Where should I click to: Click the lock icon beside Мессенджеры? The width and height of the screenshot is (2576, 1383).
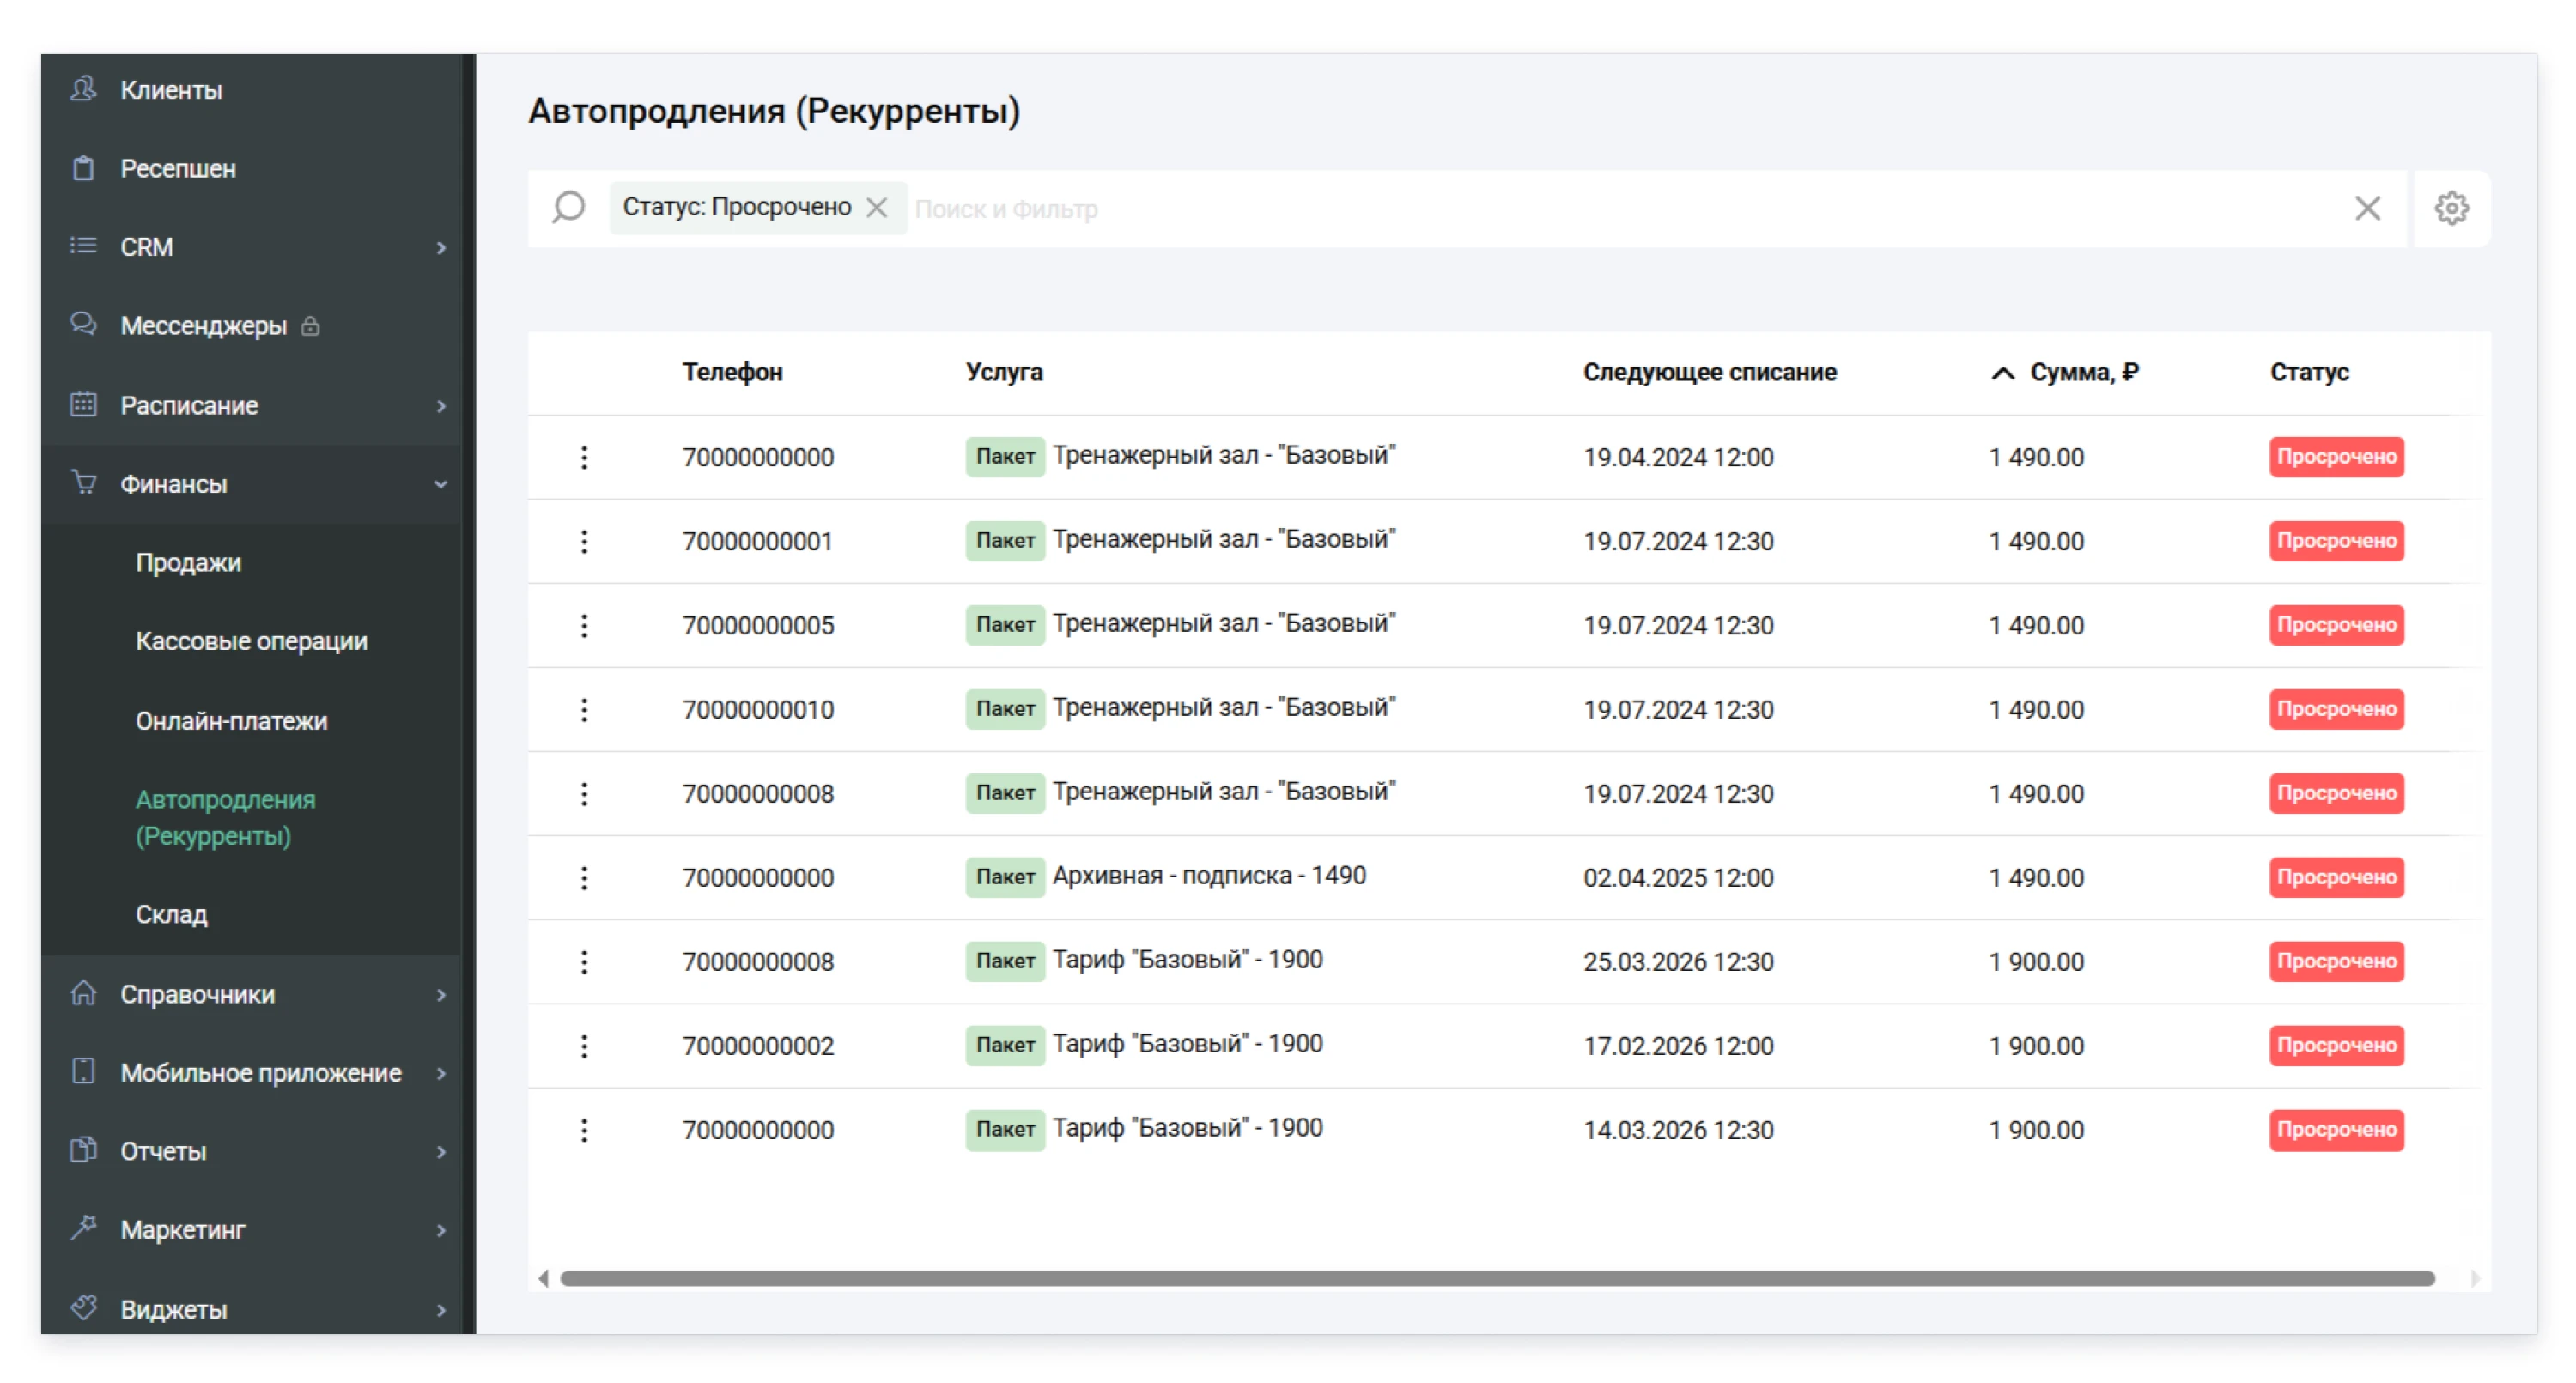point(310,326)
